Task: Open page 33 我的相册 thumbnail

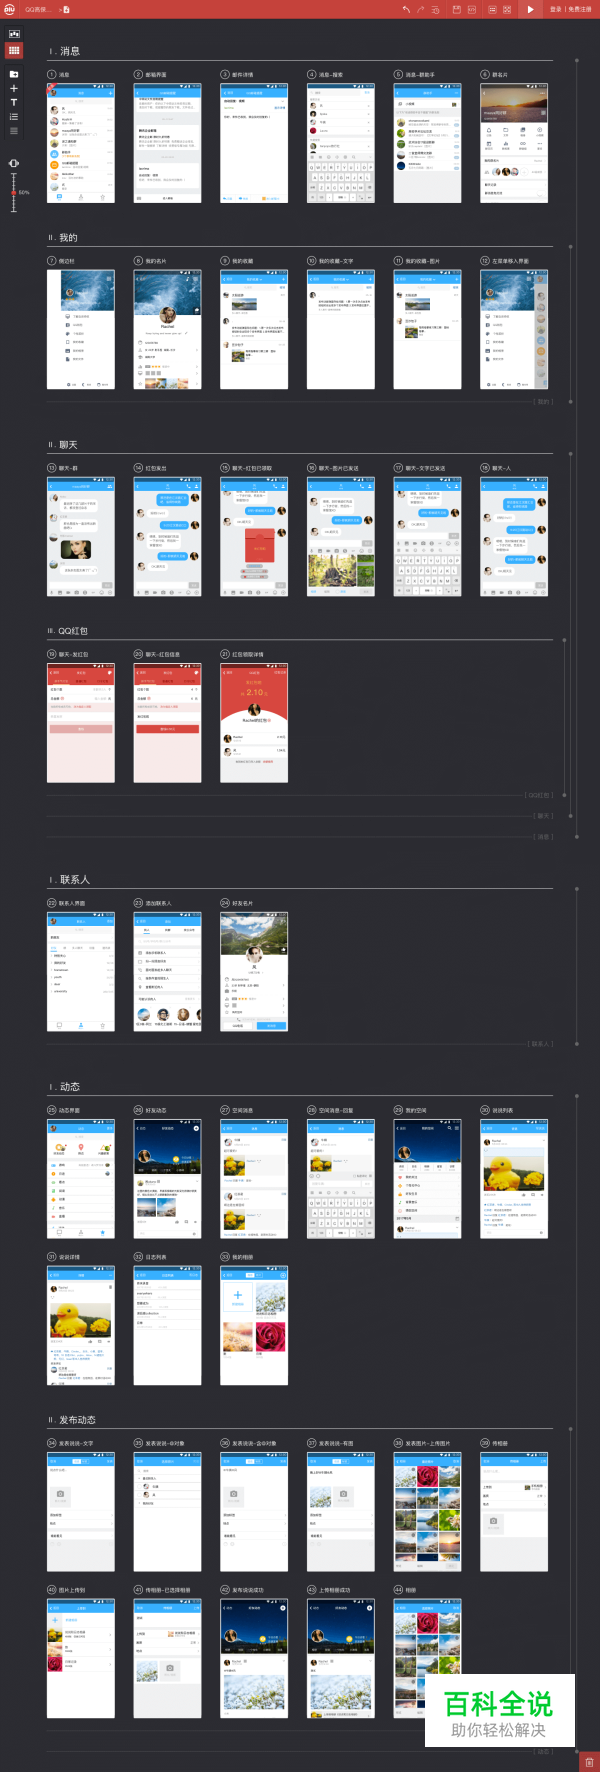Action: click(254, 1325)
